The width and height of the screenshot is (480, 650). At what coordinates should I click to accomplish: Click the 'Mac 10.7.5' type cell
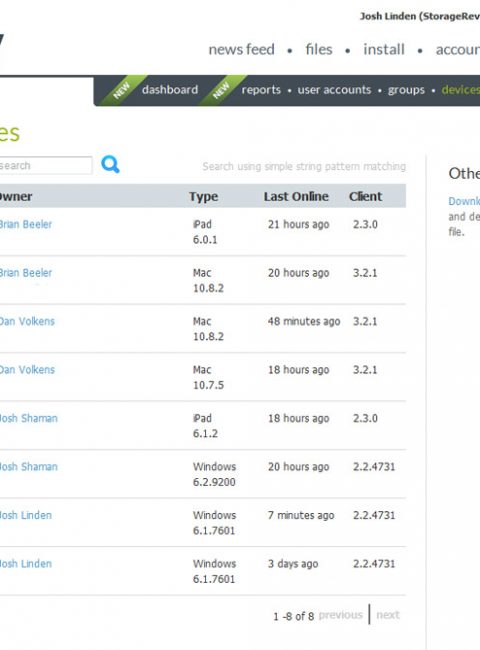pyautogui.click(x=208, y=377)
